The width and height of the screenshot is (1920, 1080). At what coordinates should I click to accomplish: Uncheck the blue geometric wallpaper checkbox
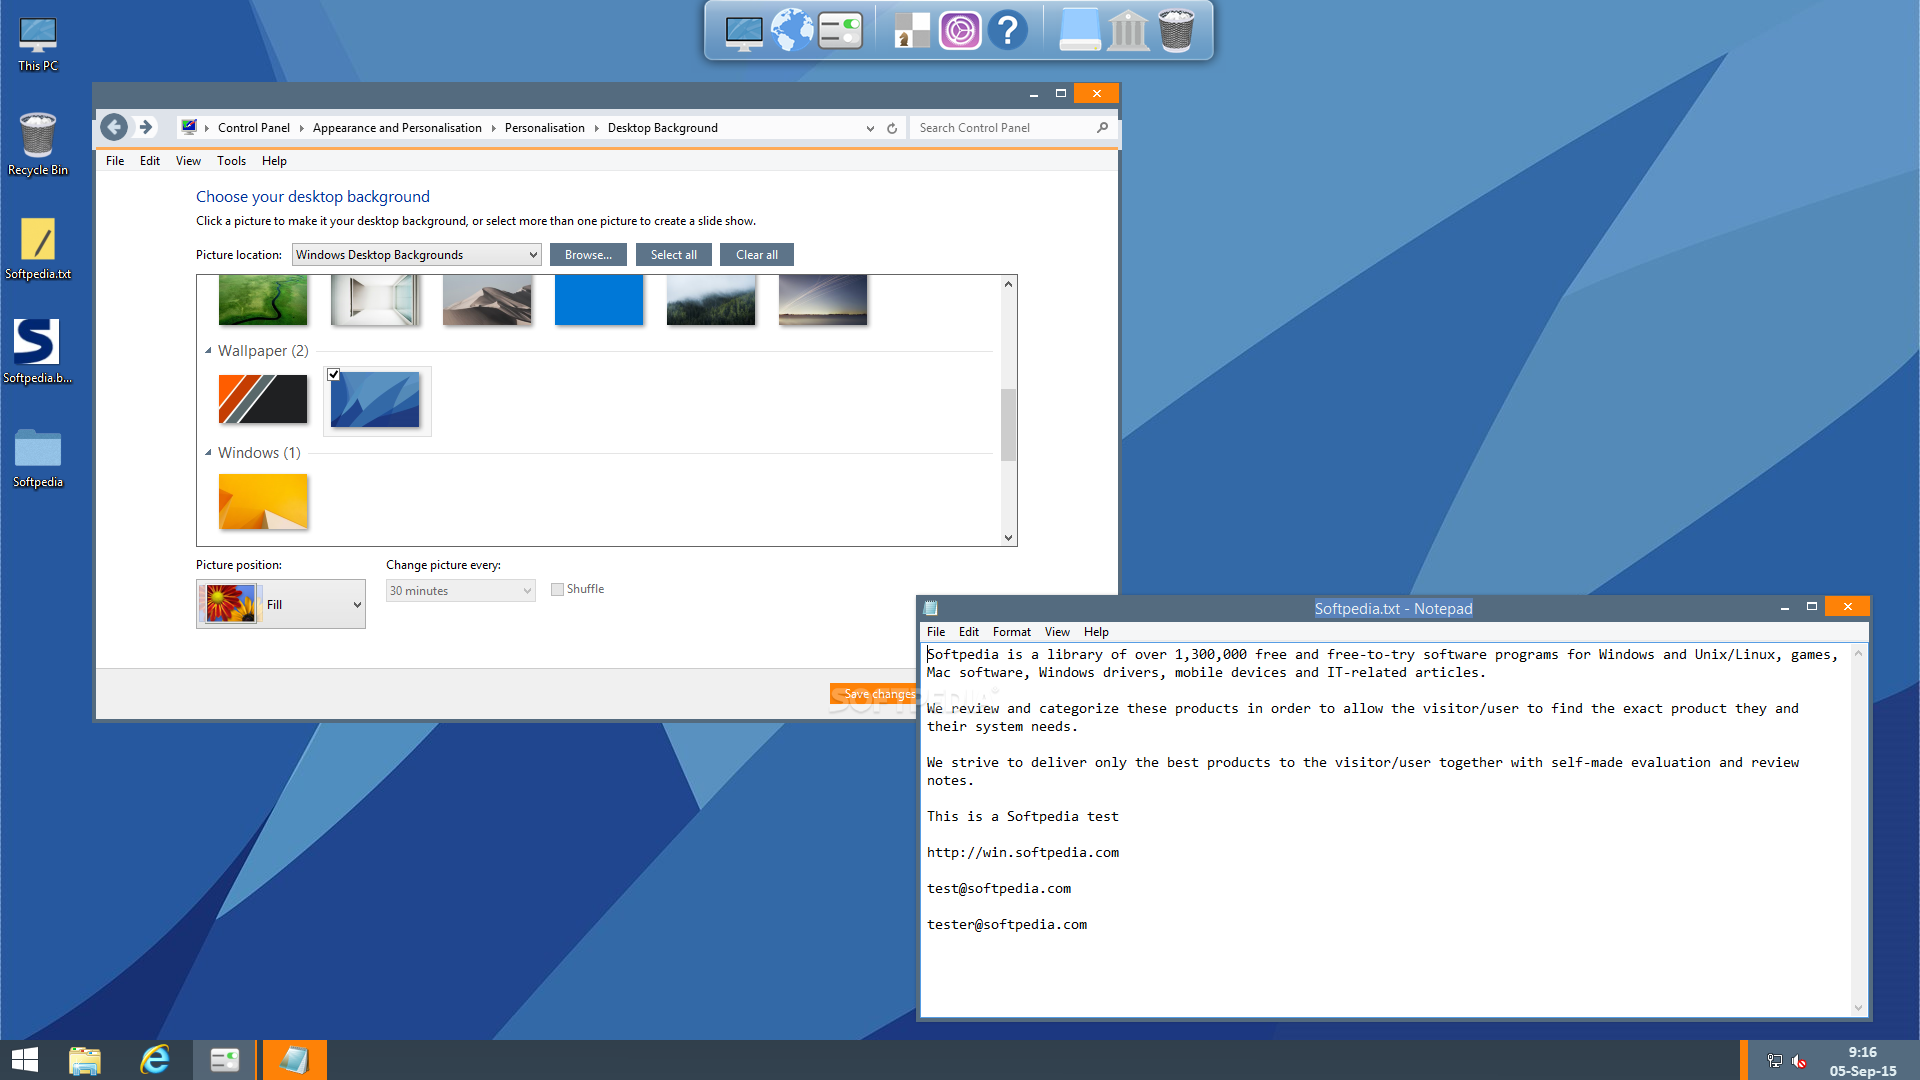(334, 375)
